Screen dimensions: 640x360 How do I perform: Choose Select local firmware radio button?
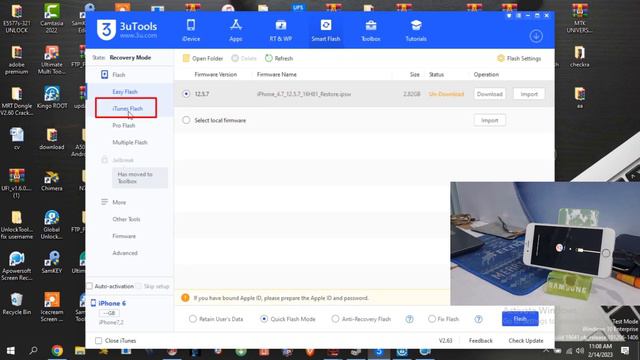click(186, 120)
